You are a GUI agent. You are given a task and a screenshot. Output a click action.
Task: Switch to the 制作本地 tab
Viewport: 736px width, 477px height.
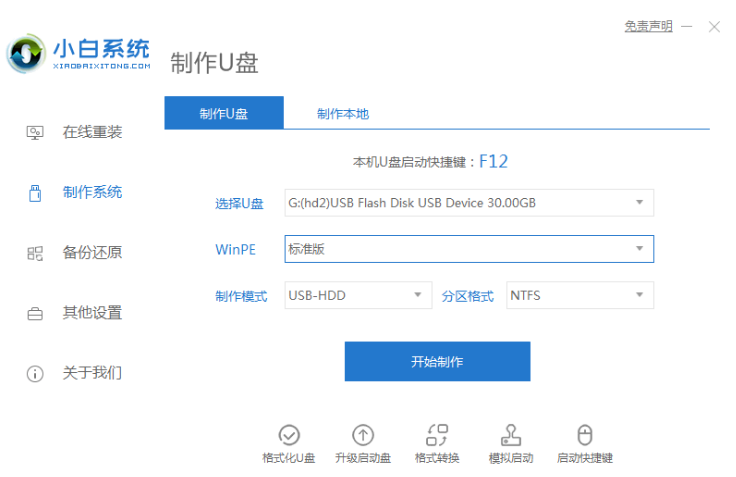tap(343, 113)
